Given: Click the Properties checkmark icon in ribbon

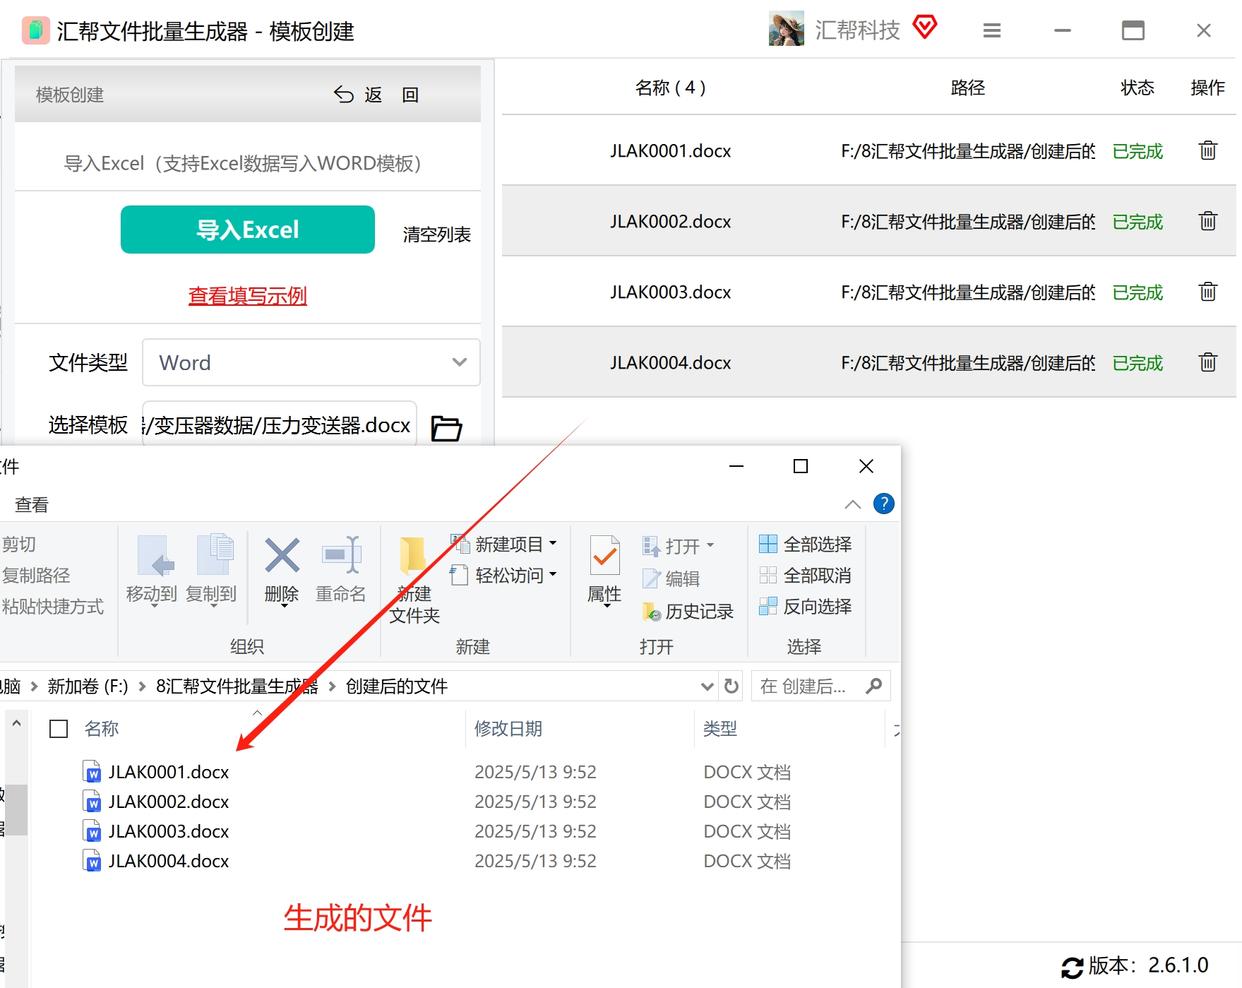Looking at the screenshot, I should 604,556.
